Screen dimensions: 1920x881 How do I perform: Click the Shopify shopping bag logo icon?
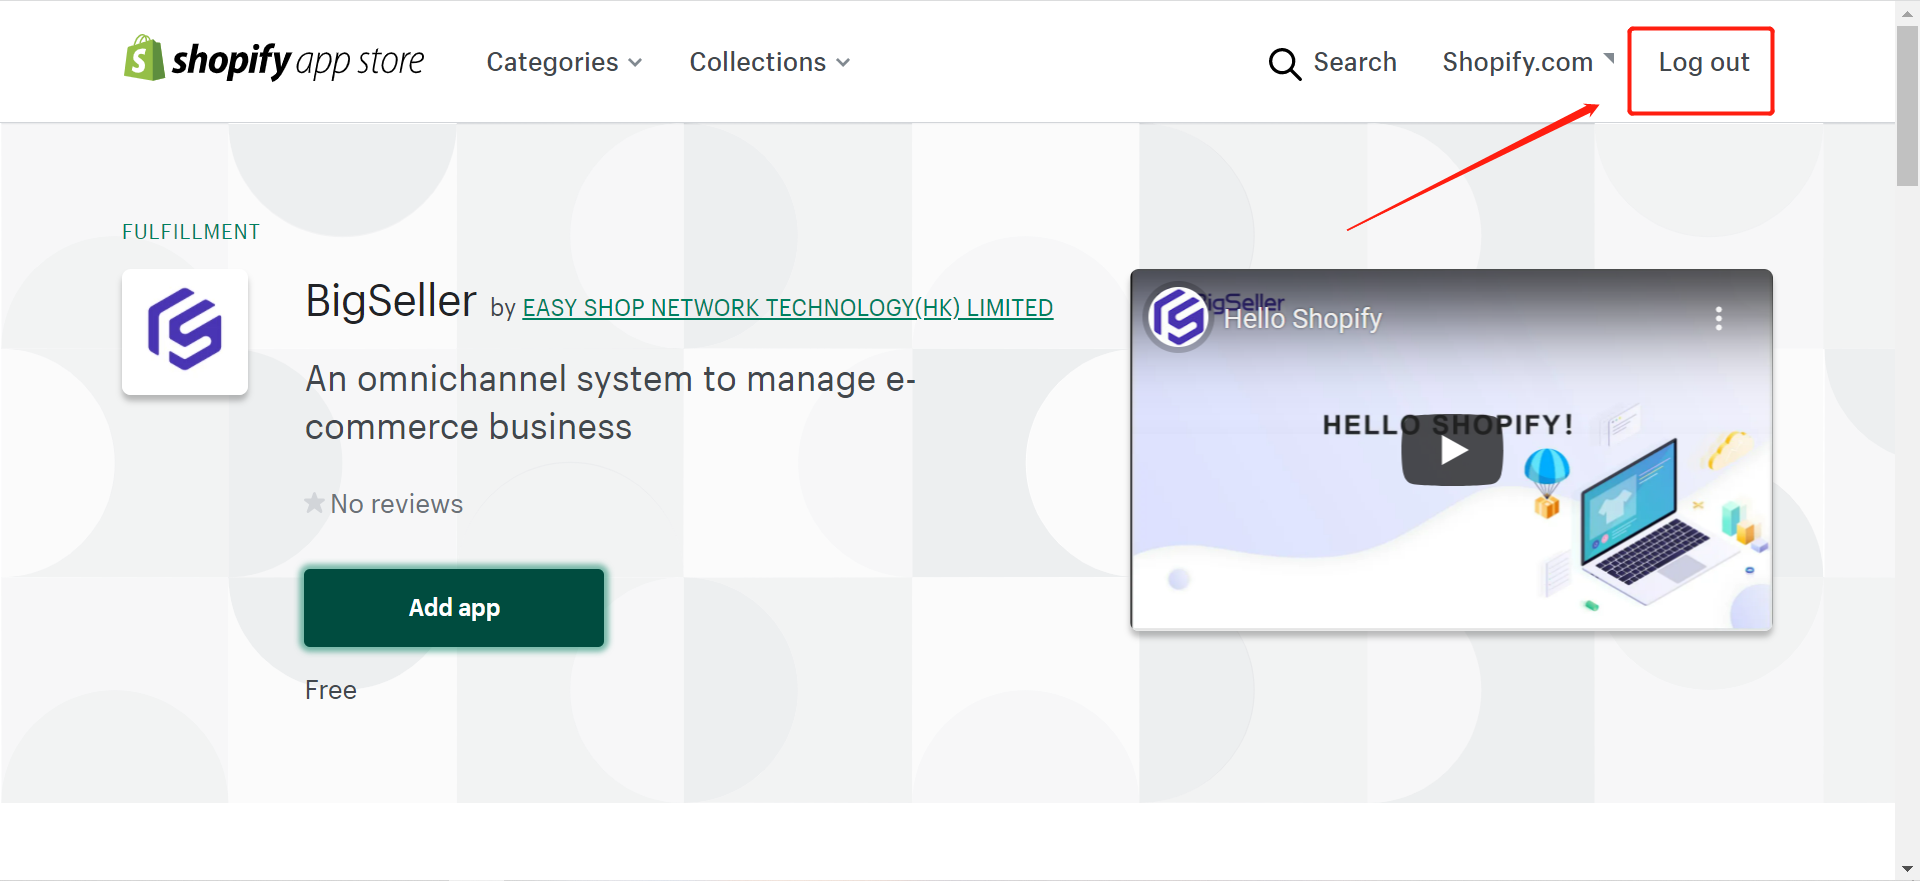[x=144, y=59]
